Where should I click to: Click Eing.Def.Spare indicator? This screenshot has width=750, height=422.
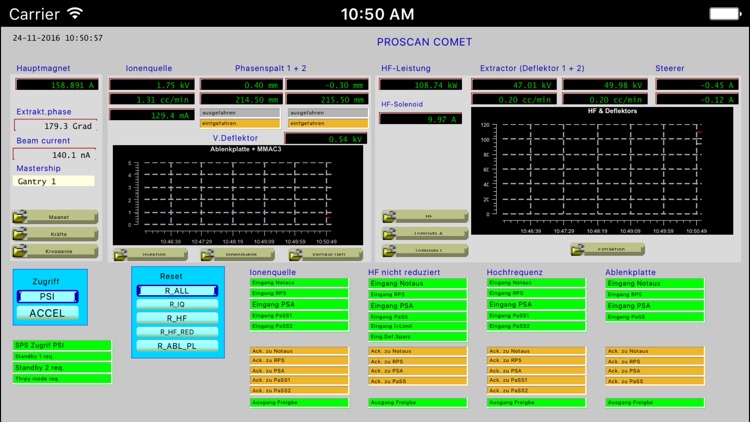(x=418, y=337)
